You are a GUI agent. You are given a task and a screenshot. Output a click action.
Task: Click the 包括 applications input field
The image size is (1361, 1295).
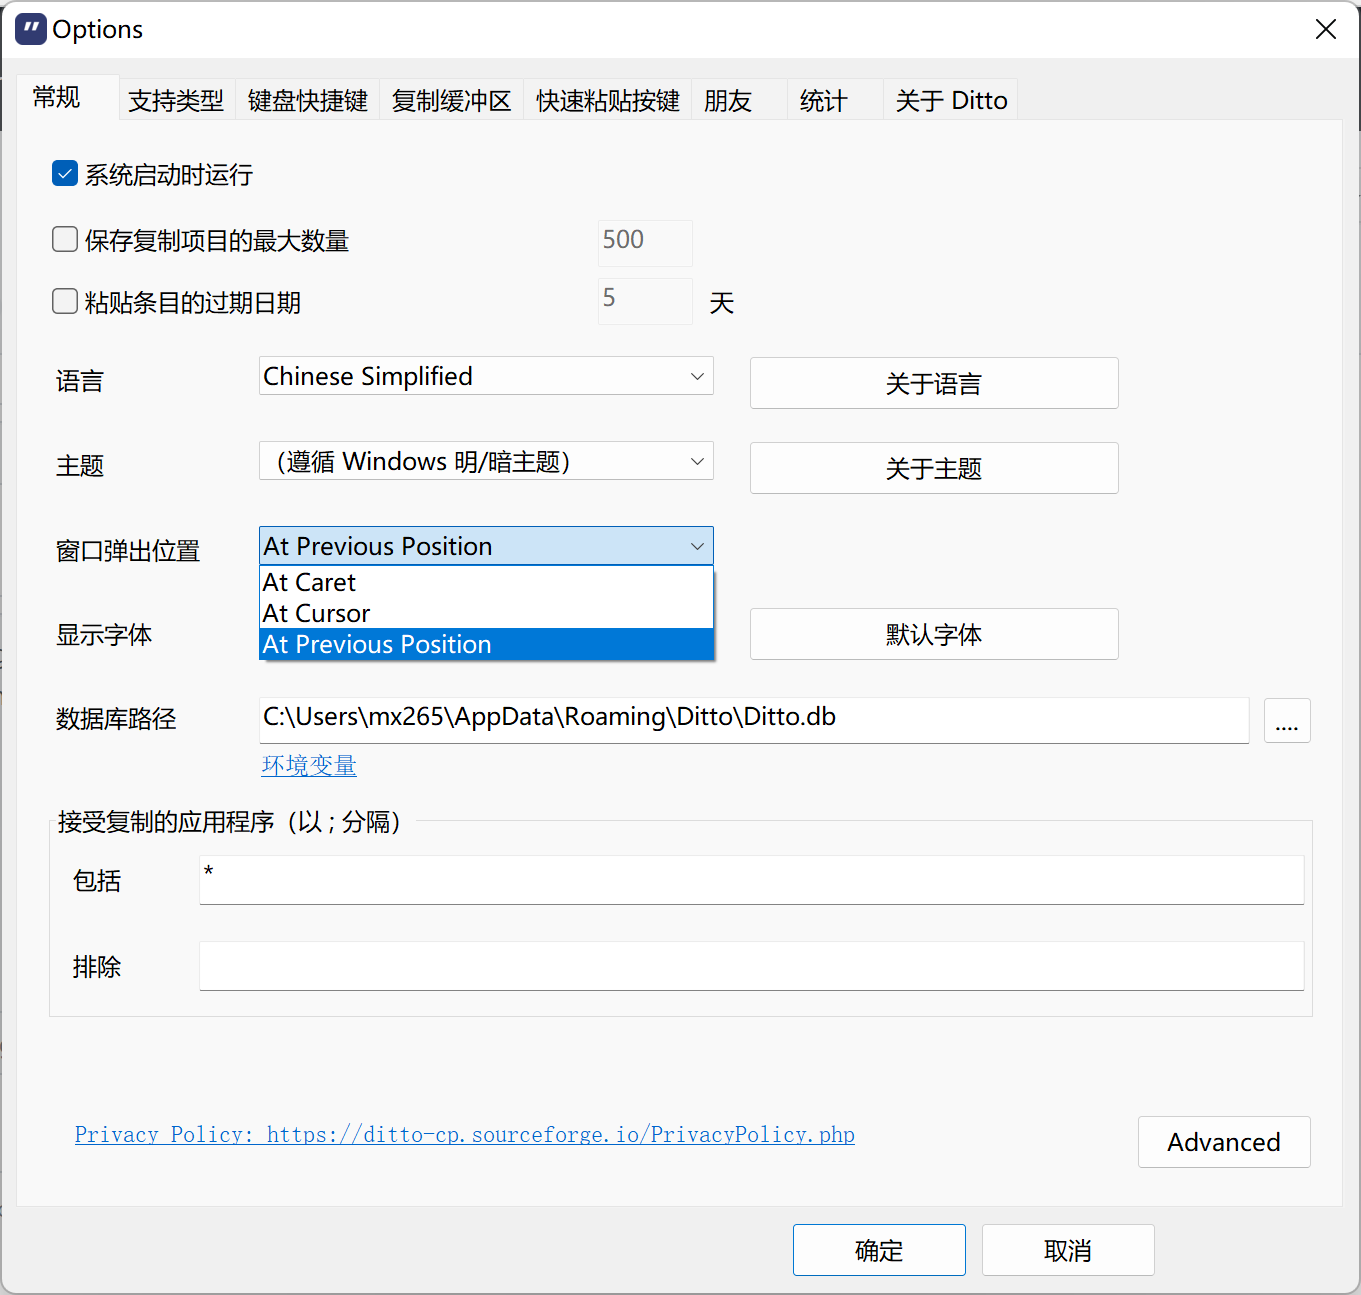point(752,880)
